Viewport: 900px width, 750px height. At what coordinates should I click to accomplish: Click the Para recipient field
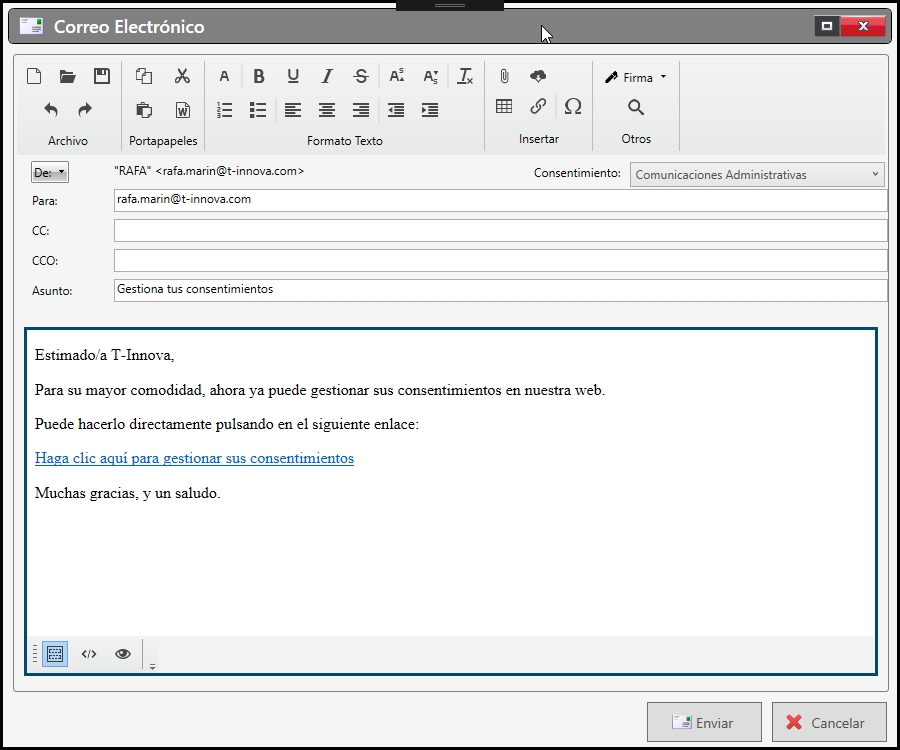[501, 200]
